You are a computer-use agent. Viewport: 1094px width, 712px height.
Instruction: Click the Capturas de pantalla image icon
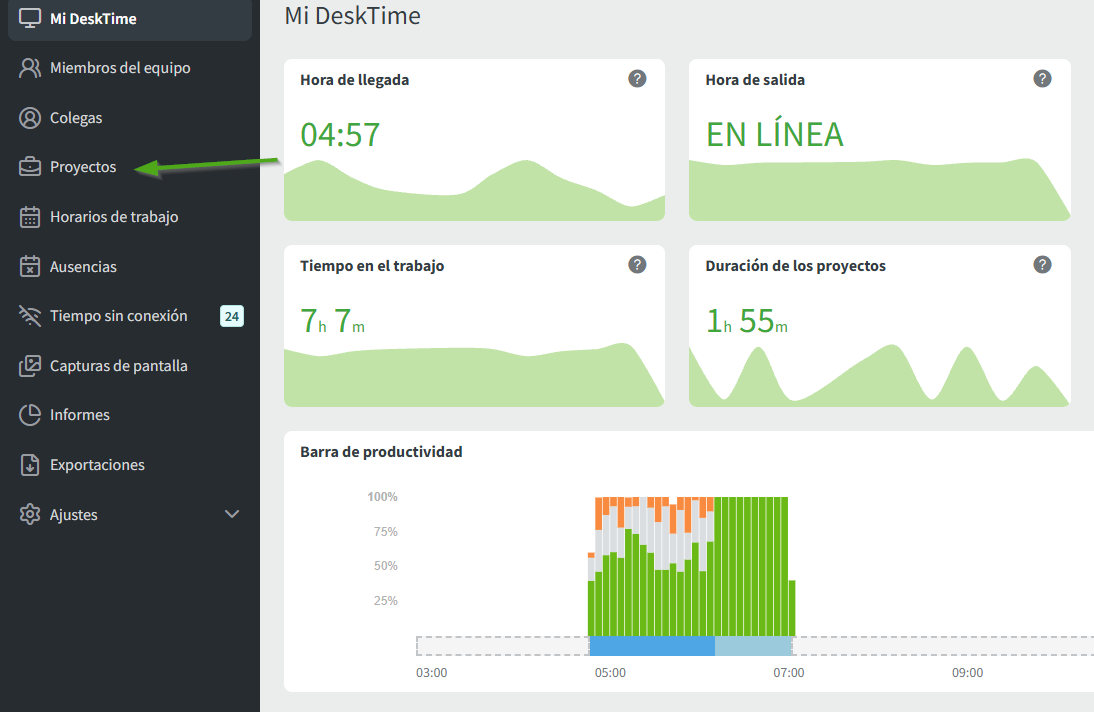click(30, 366)
